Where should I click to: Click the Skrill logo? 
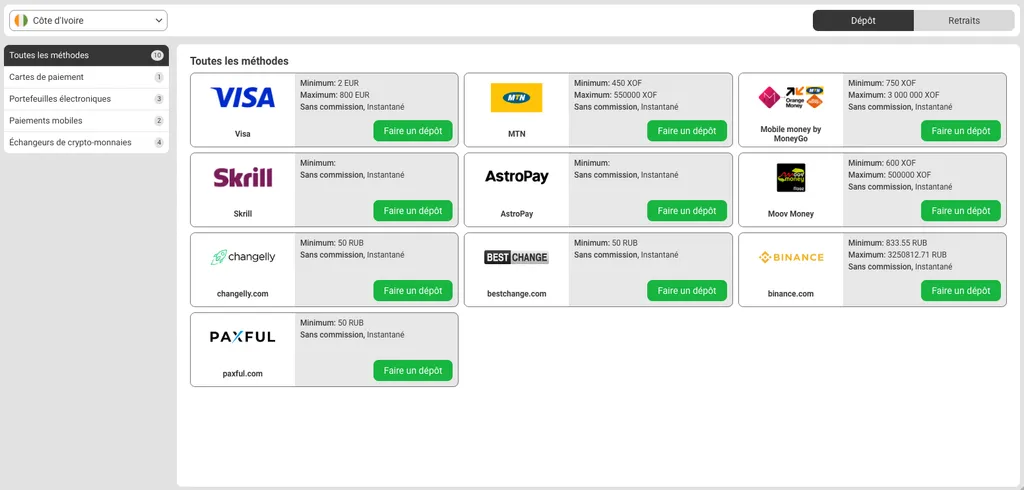(242, 177)
